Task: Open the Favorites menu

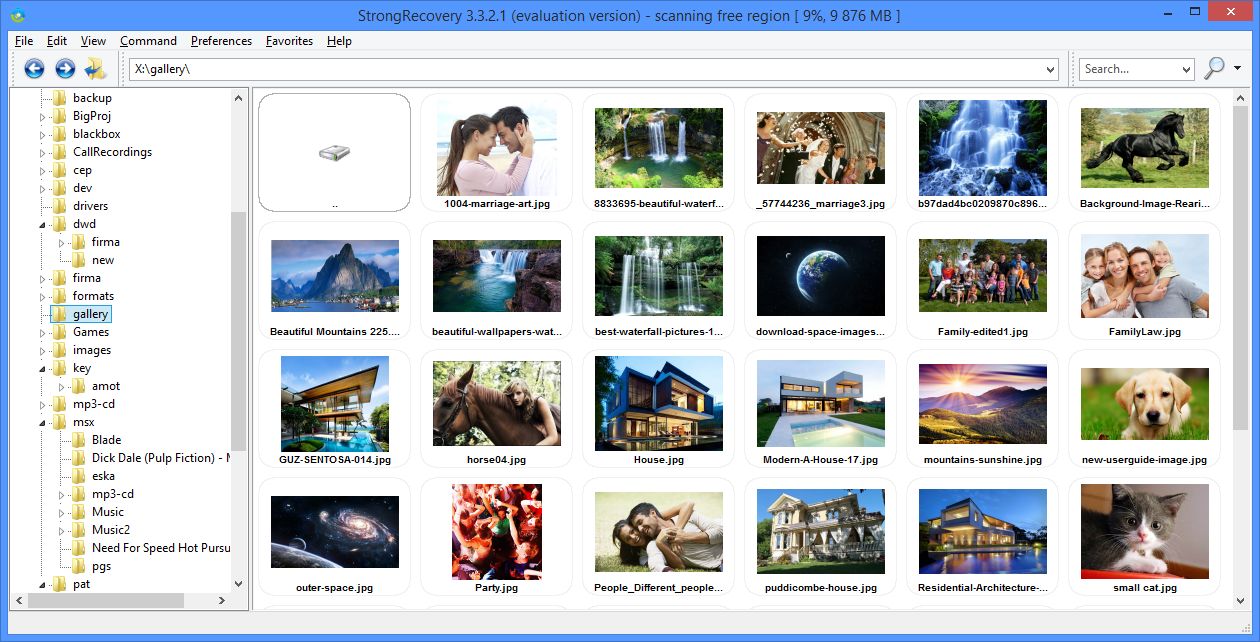Action: 289,41
